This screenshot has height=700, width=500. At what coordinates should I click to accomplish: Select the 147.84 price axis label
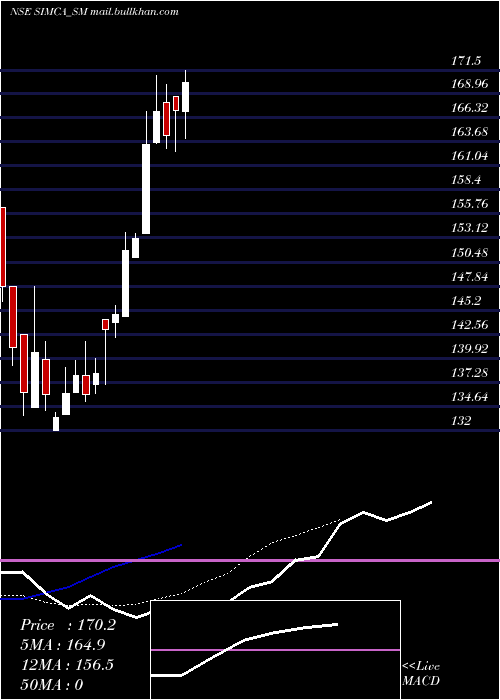click(470, 277)
